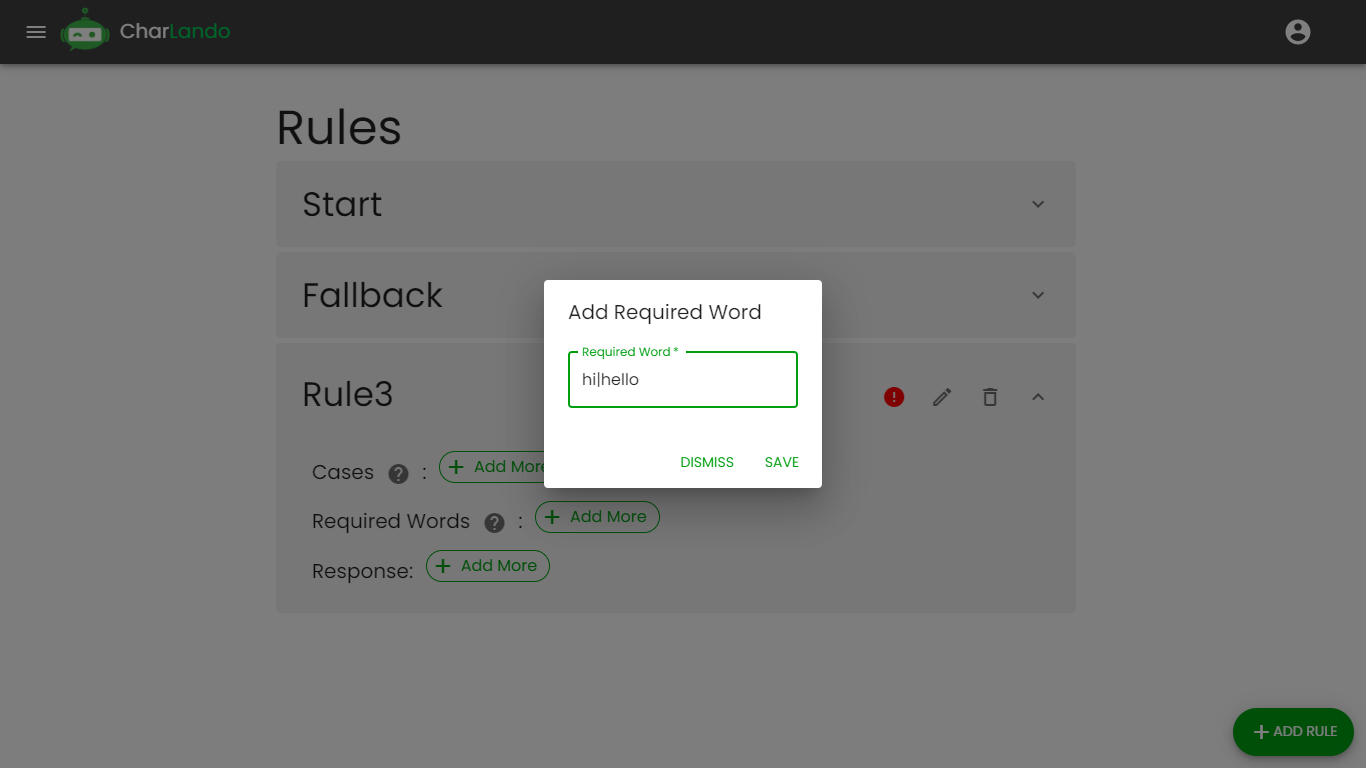Expand the Fallback rule section
1366x768 pixels.
1038,295
